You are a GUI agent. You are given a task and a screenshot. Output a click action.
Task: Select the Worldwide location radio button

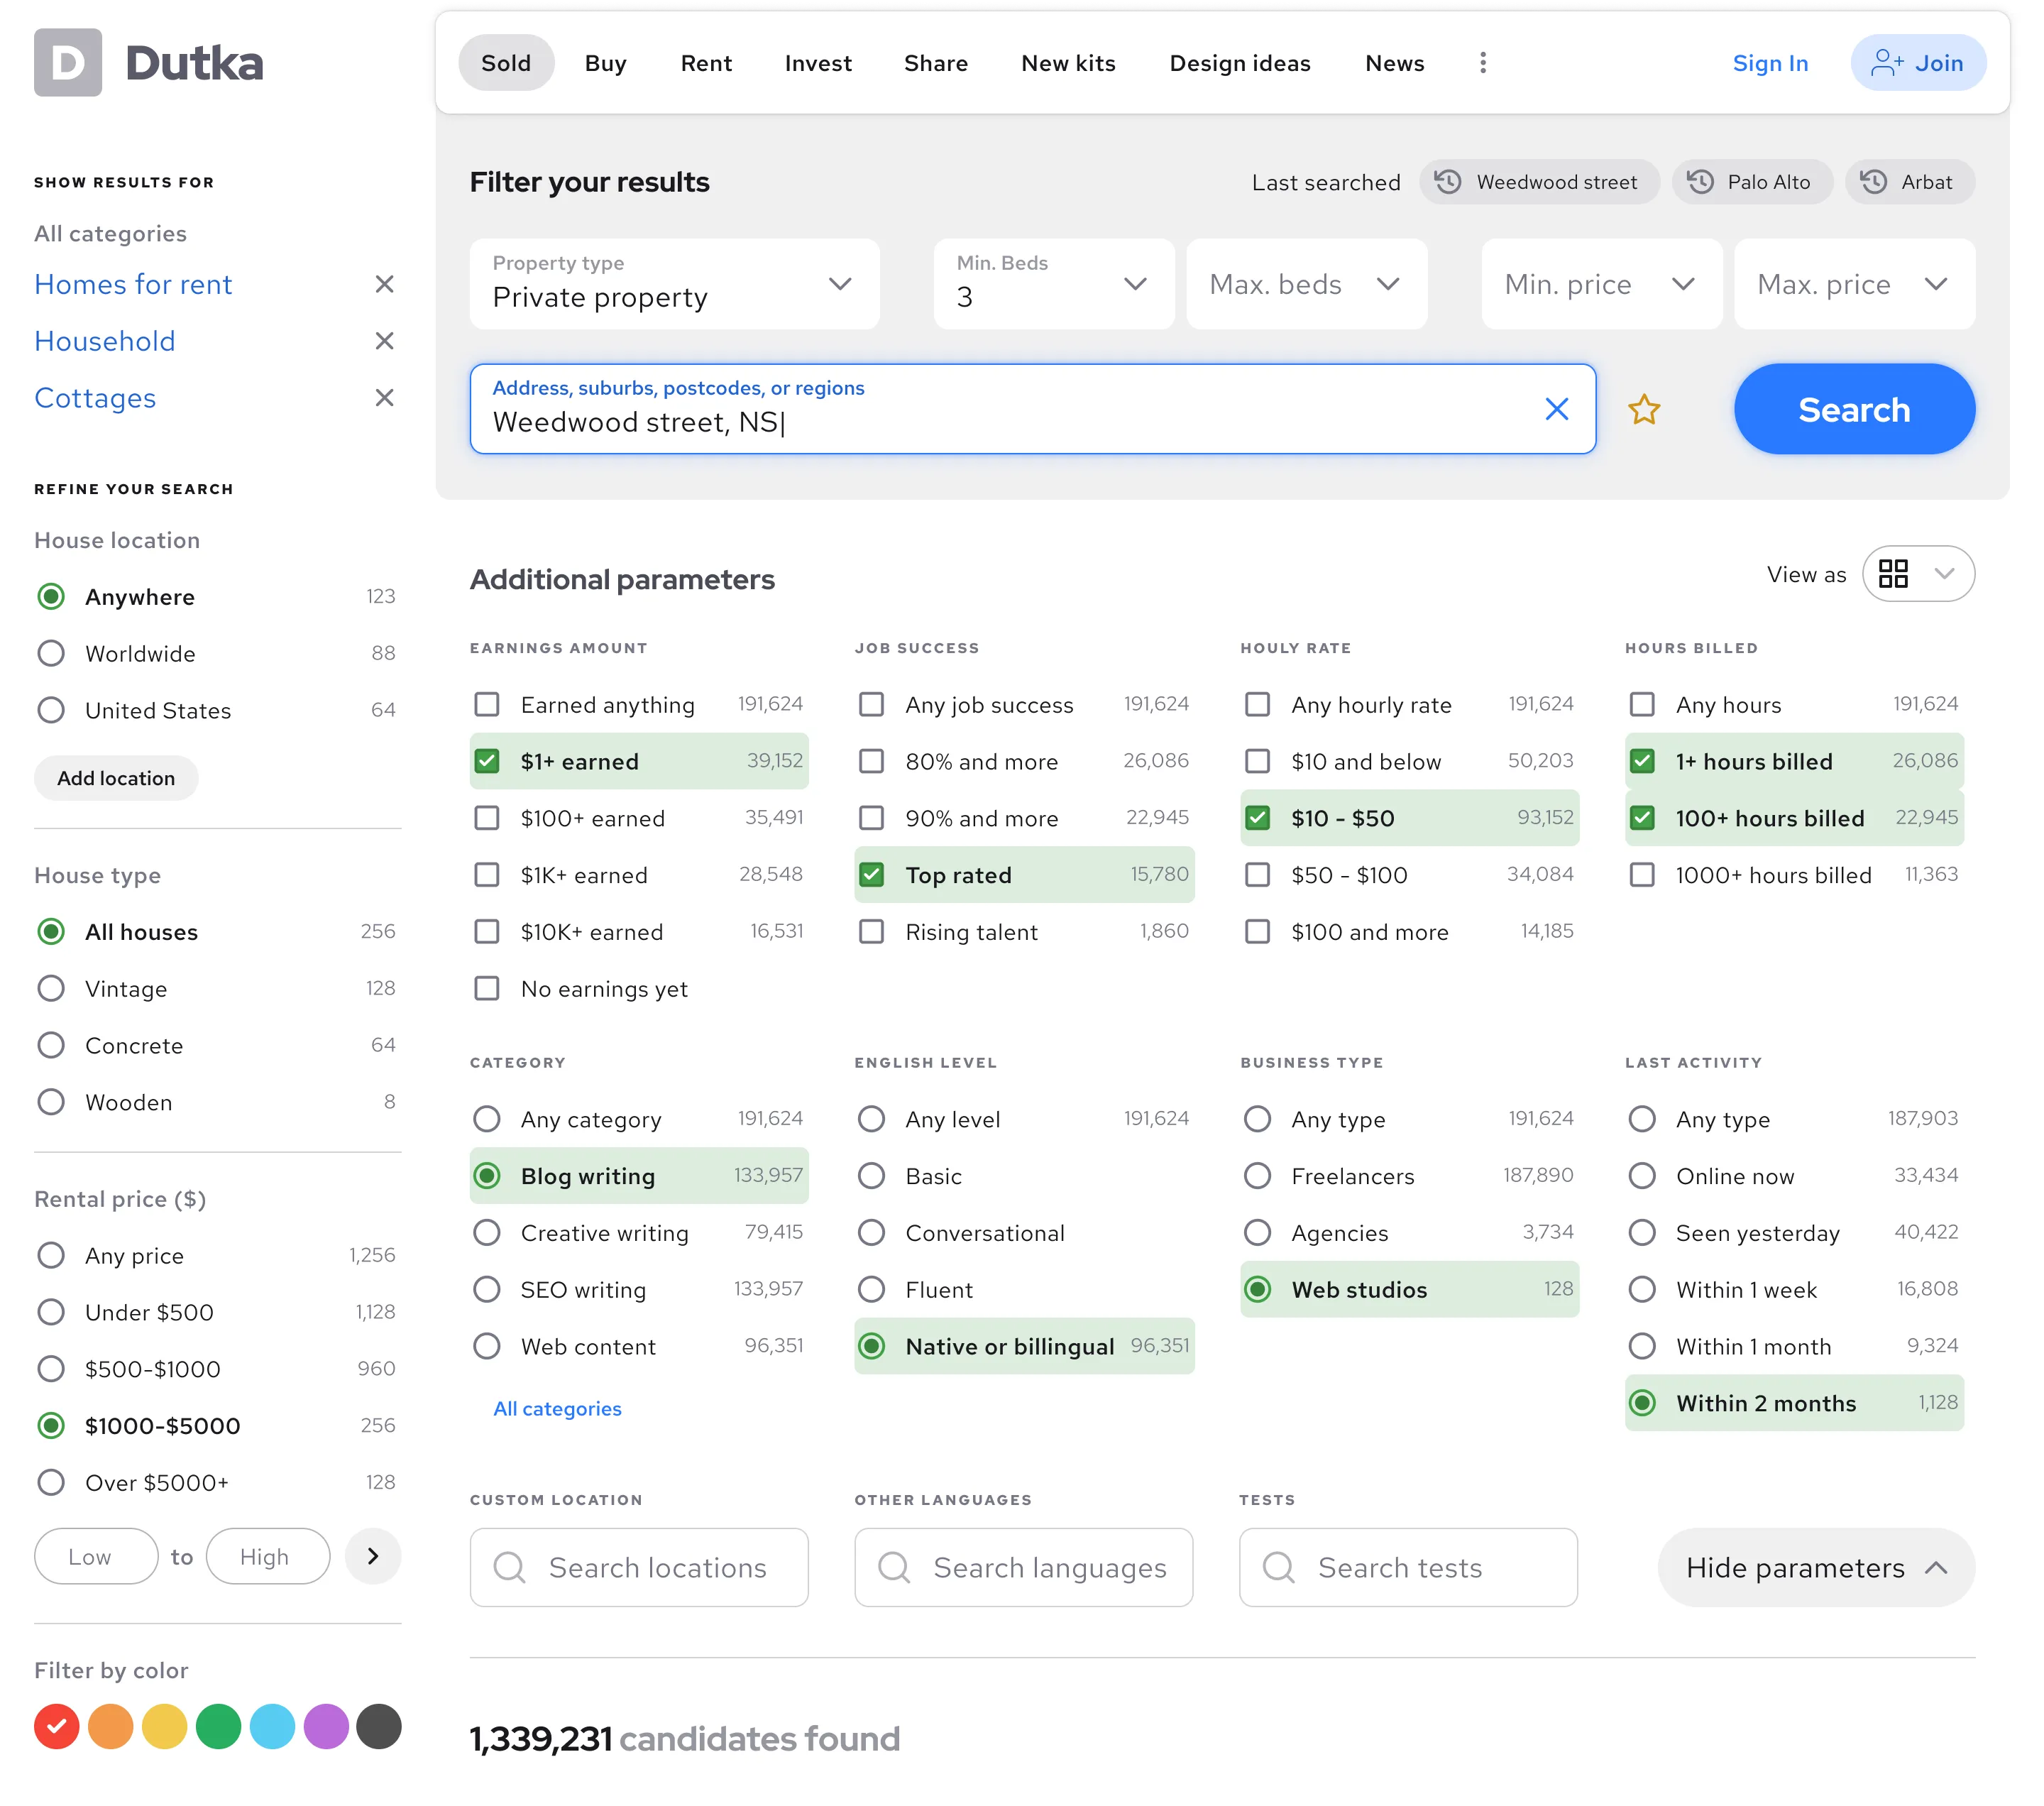pos(51,654)
